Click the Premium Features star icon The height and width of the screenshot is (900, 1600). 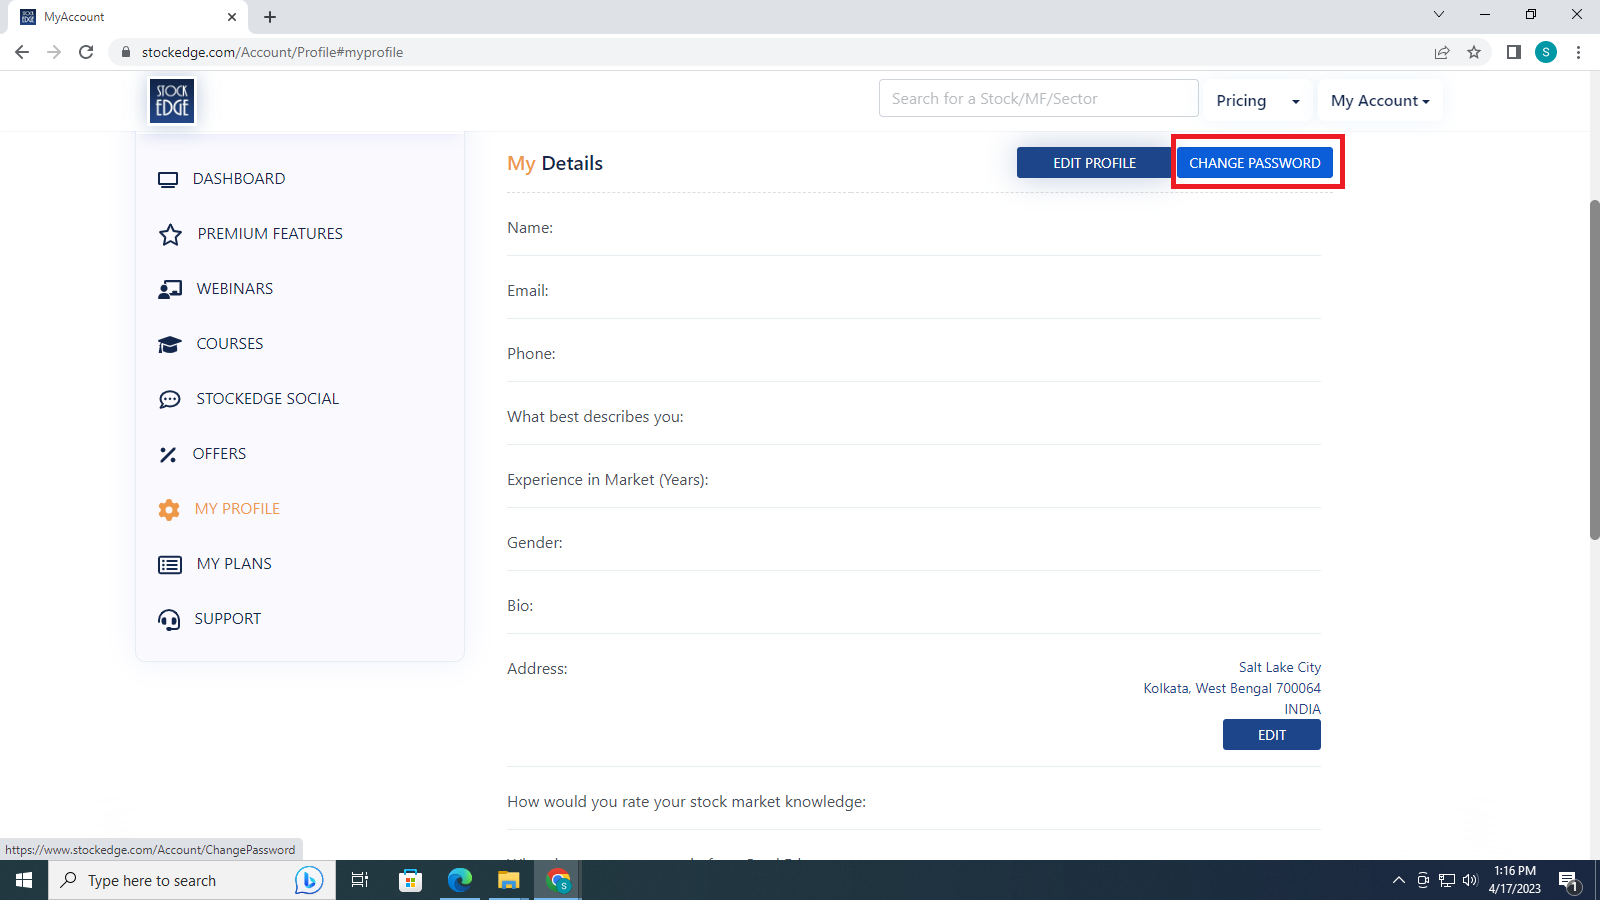coord(170,234)
